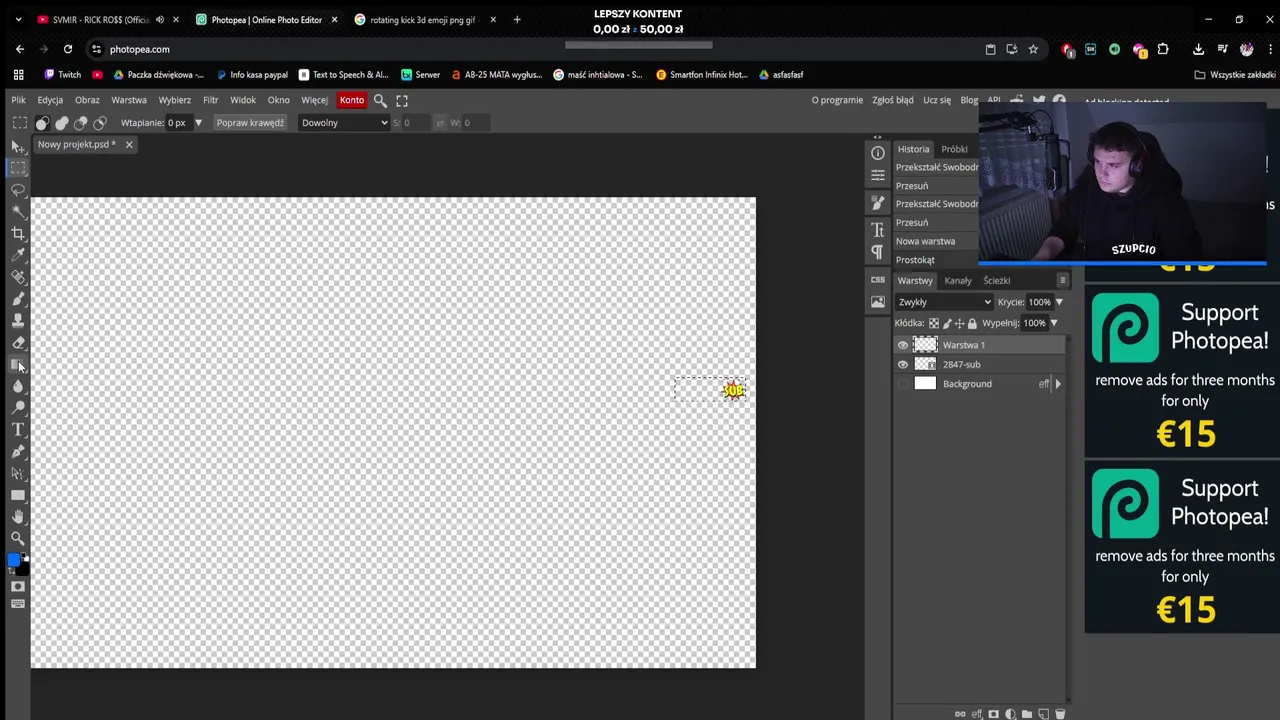Expand the Krycie opacity arrow
The image size is (1280, 720).
(x=1059, y=302)
